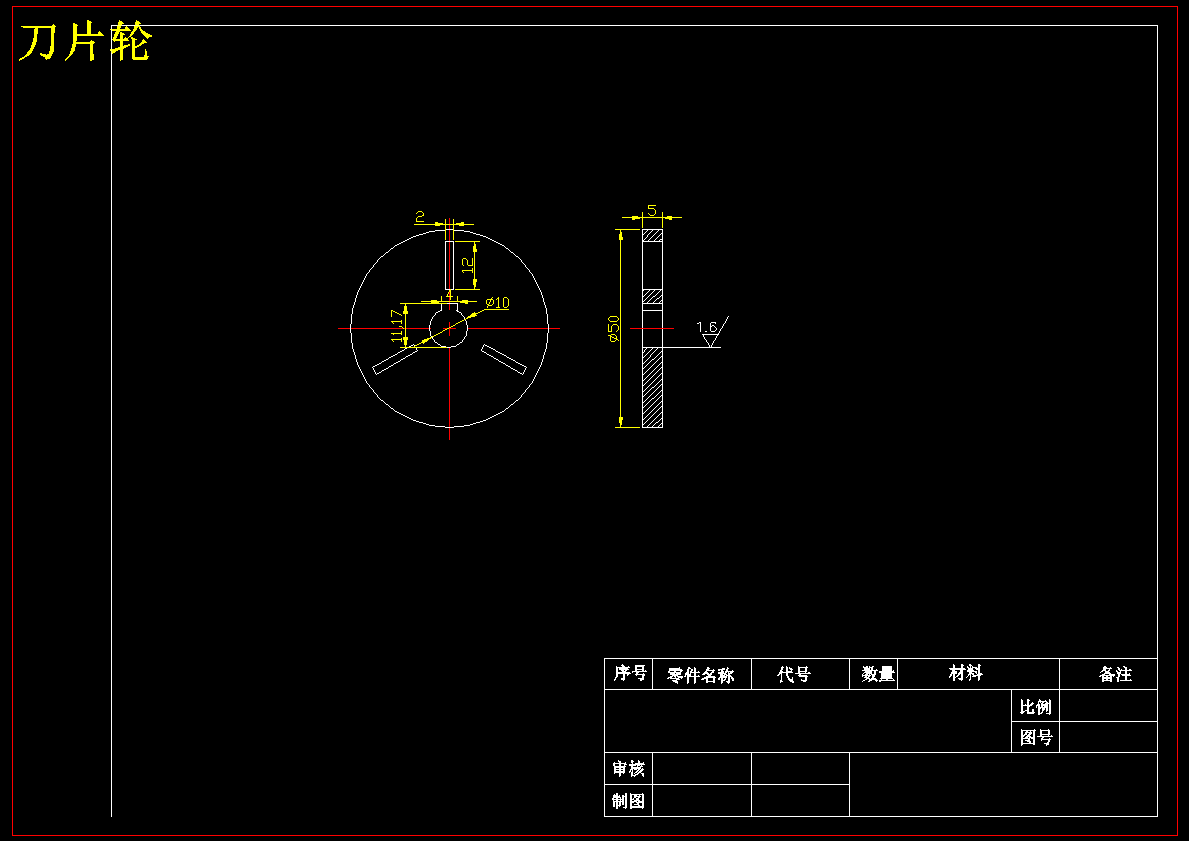Click the slot width dimension 2
The image size is (1189, 841).
(x=420, y=217)
